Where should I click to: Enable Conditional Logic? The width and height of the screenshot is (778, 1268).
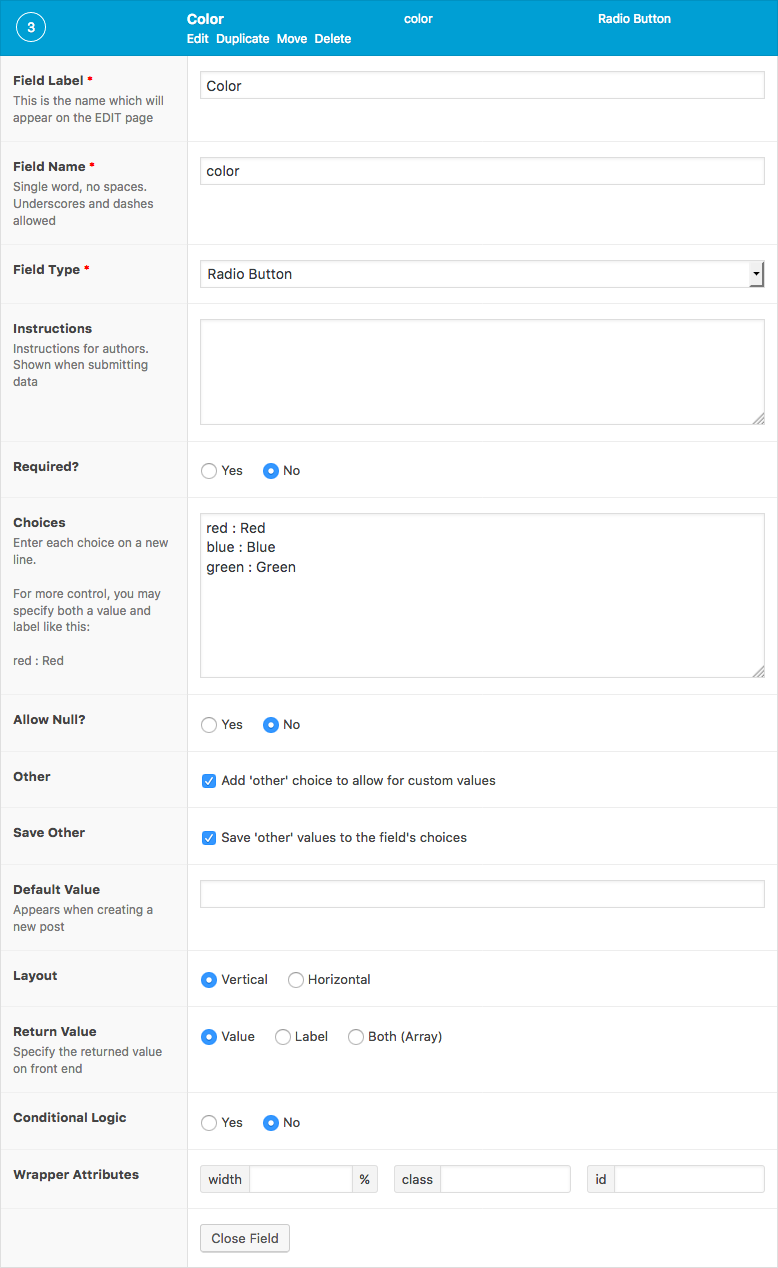tap(208, 1123)
